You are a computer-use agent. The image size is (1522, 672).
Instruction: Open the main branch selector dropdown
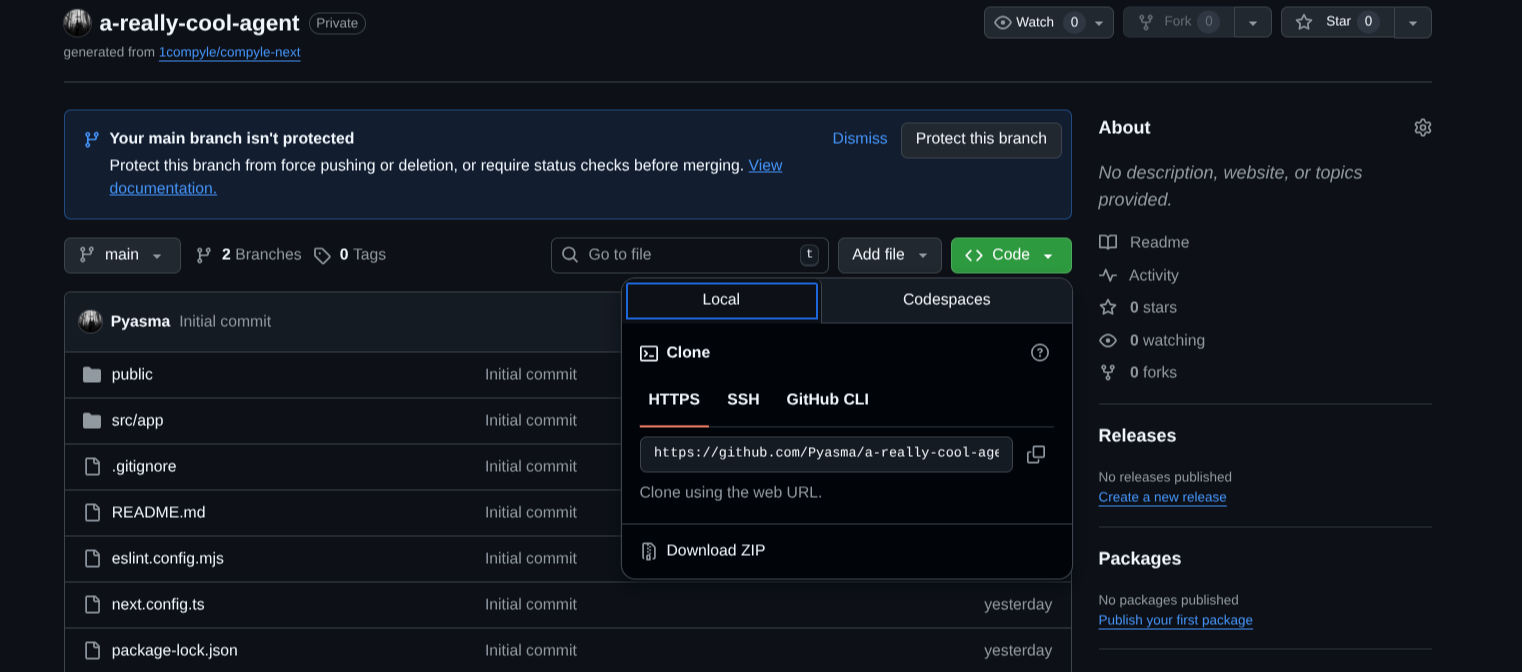(121, 255)
